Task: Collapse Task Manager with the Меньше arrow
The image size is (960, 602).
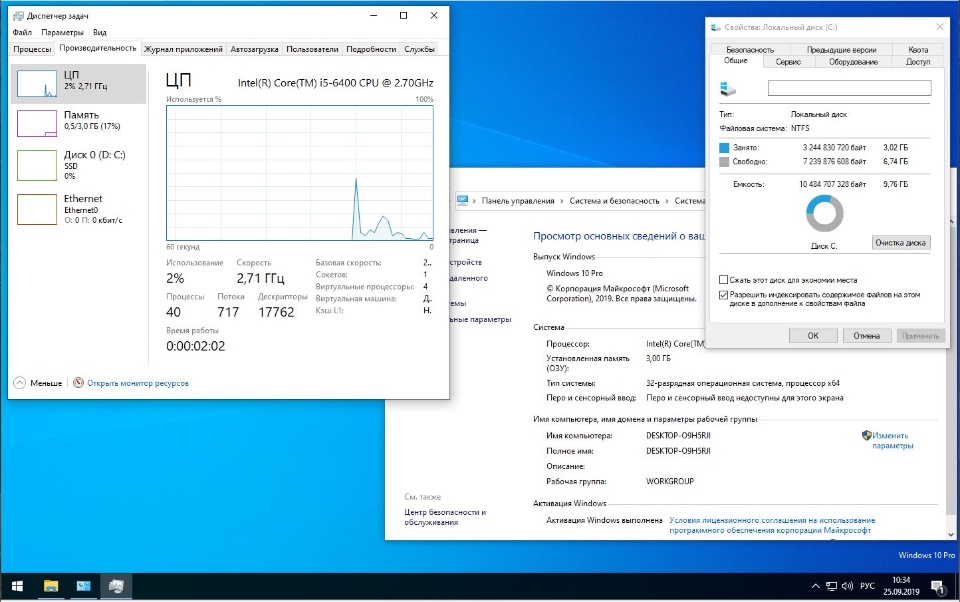Action: click(20, 383)
